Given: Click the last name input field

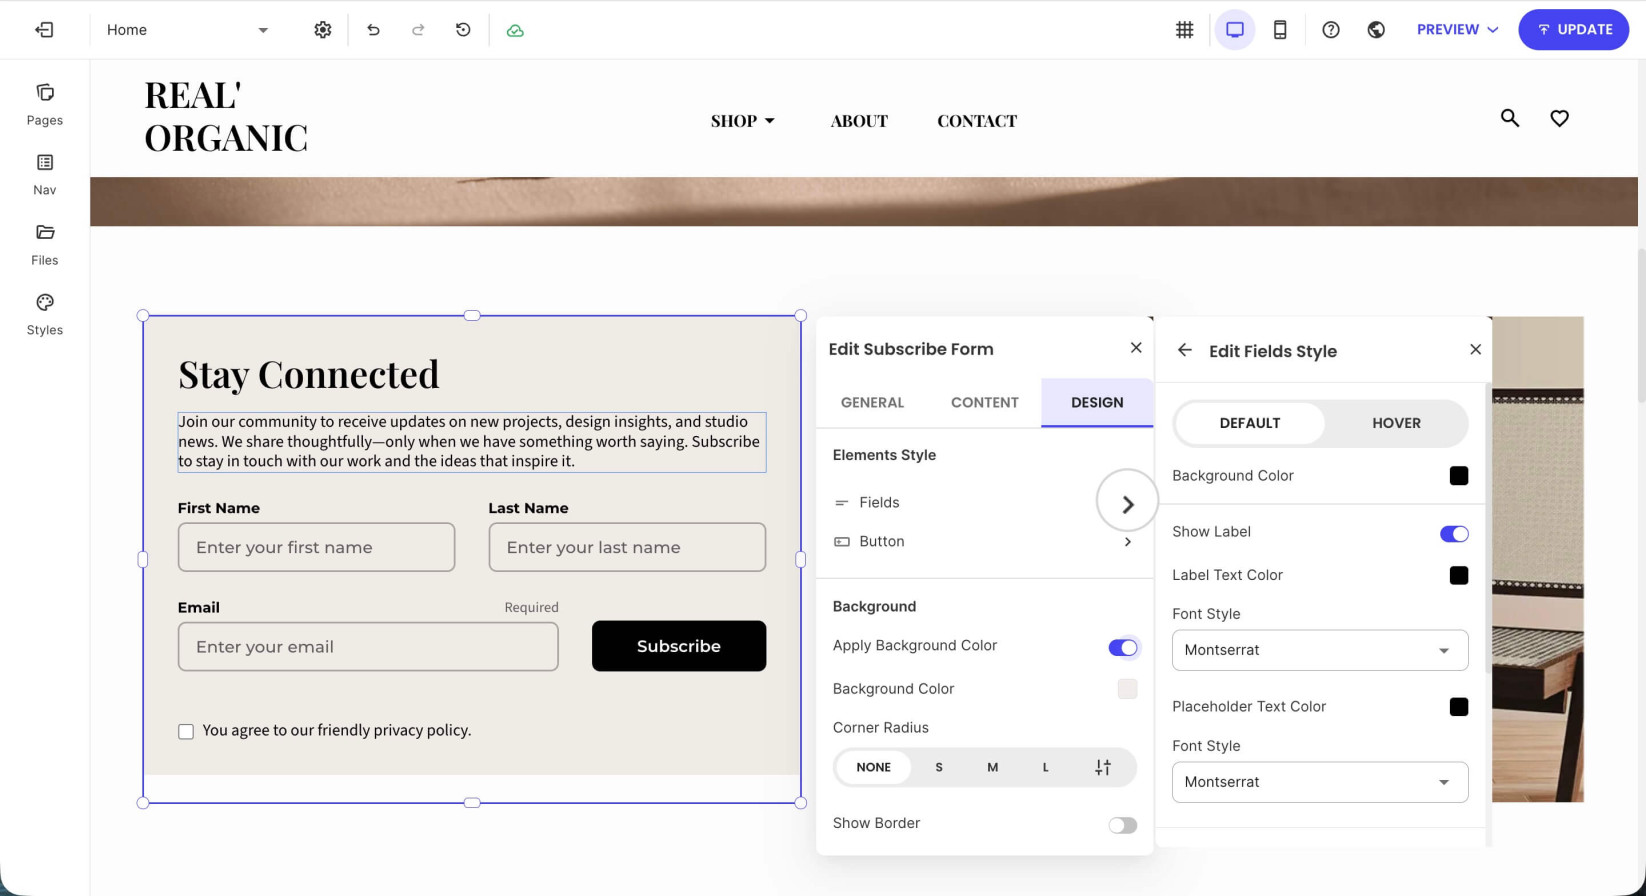Looking at the screenshot, I should point(627,547).
